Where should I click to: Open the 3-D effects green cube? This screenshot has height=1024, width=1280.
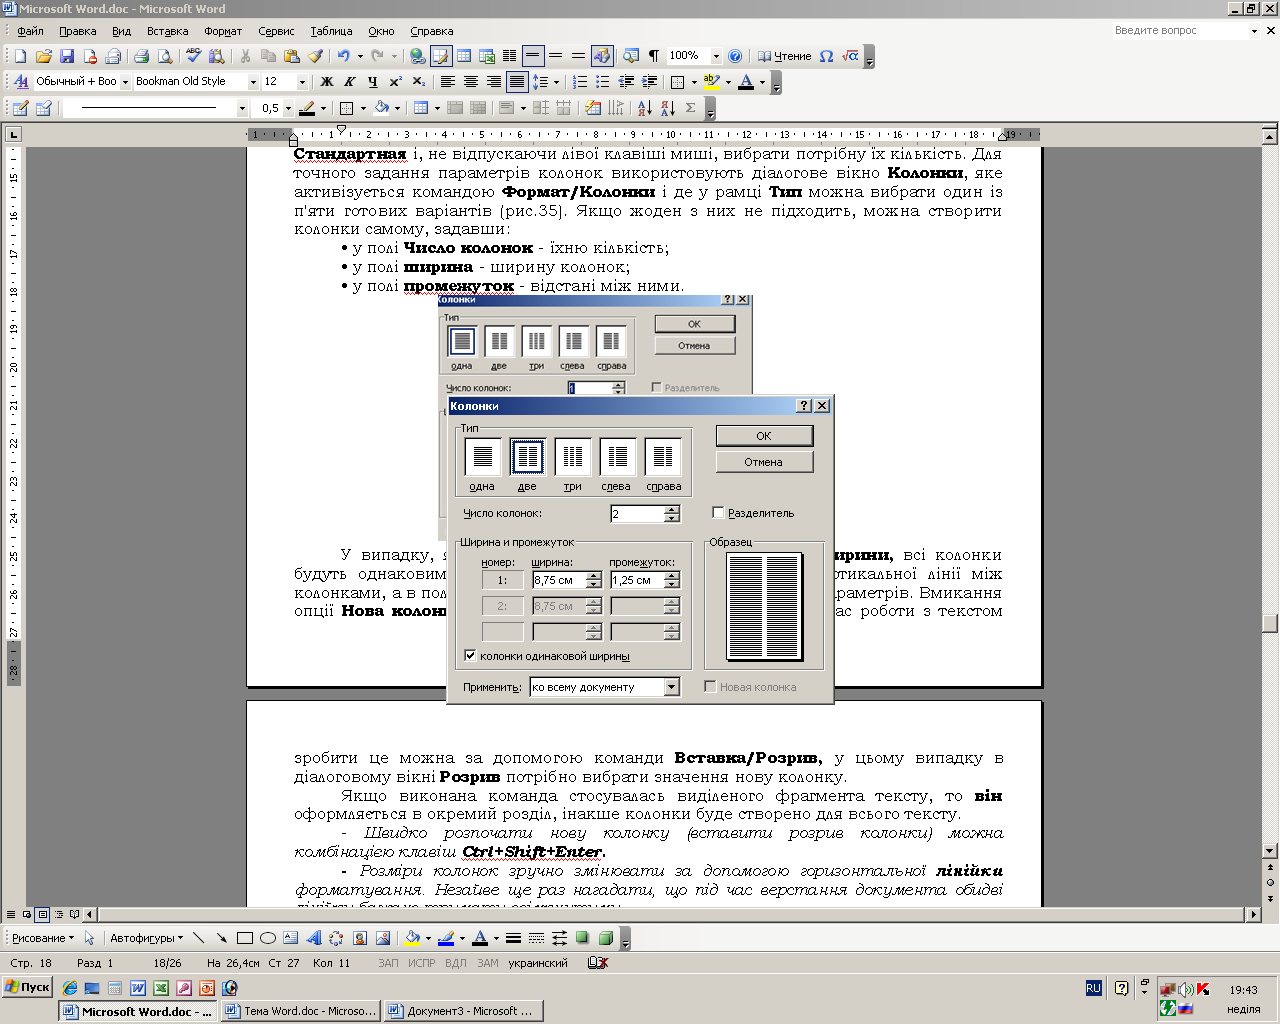click(x=605, y=938)
